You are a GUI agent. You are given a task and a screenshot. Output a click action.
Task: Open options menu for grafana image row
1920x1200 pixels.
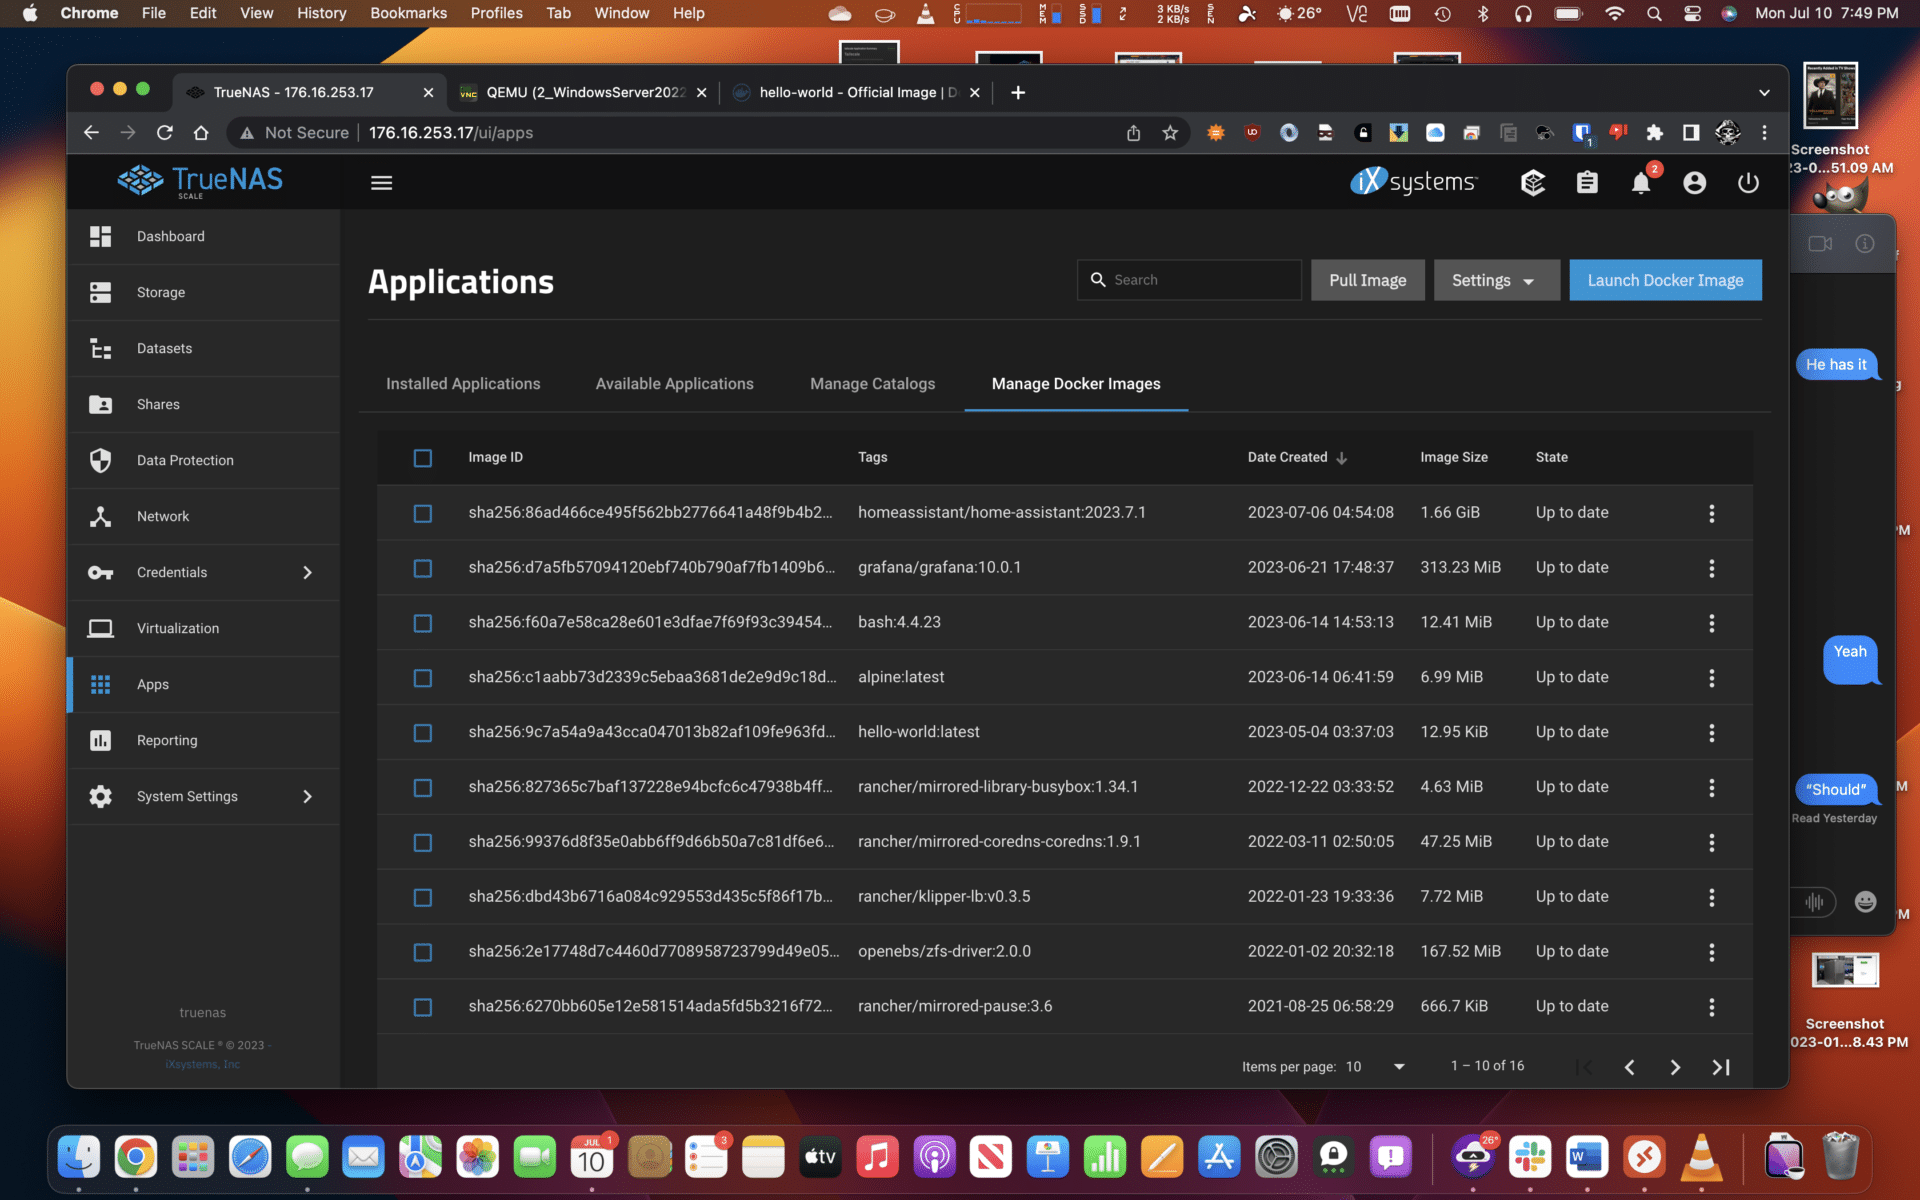tap(1711, 568)
